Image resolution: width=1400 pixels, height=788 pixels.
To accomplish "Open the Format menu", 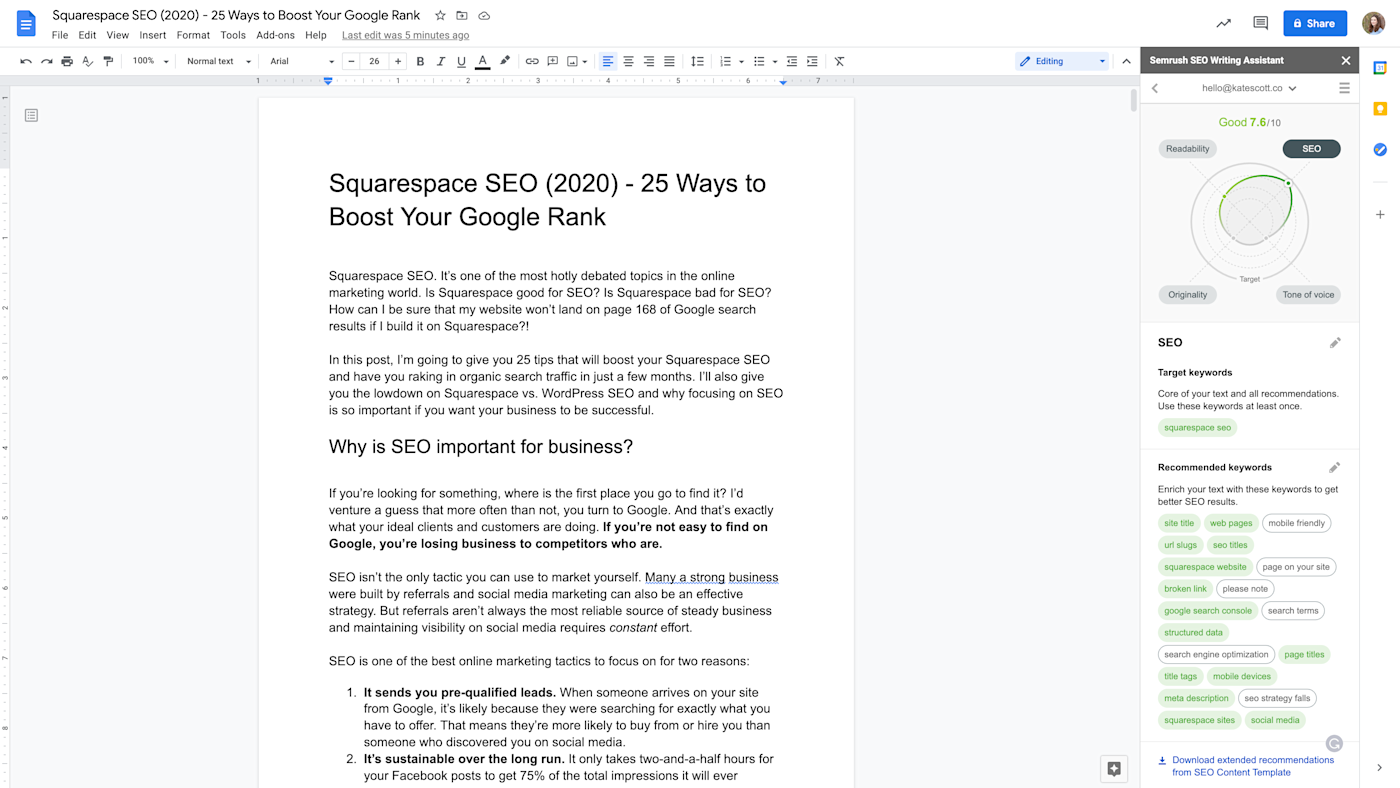I will pos(193,35).
